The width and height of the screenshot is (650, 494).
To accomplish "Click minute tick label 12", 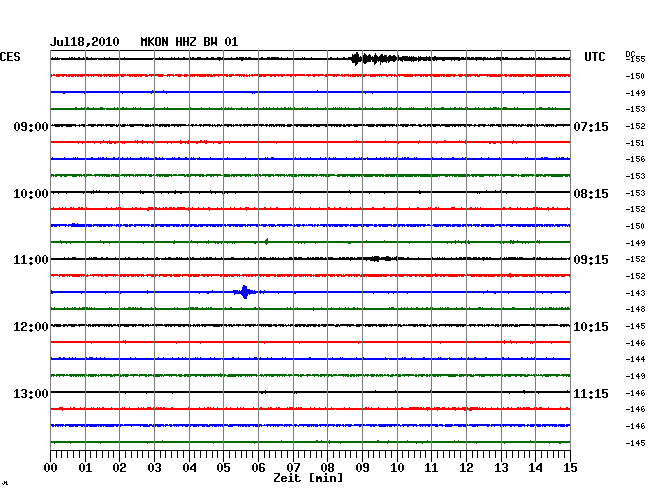I will coord(466,468).
